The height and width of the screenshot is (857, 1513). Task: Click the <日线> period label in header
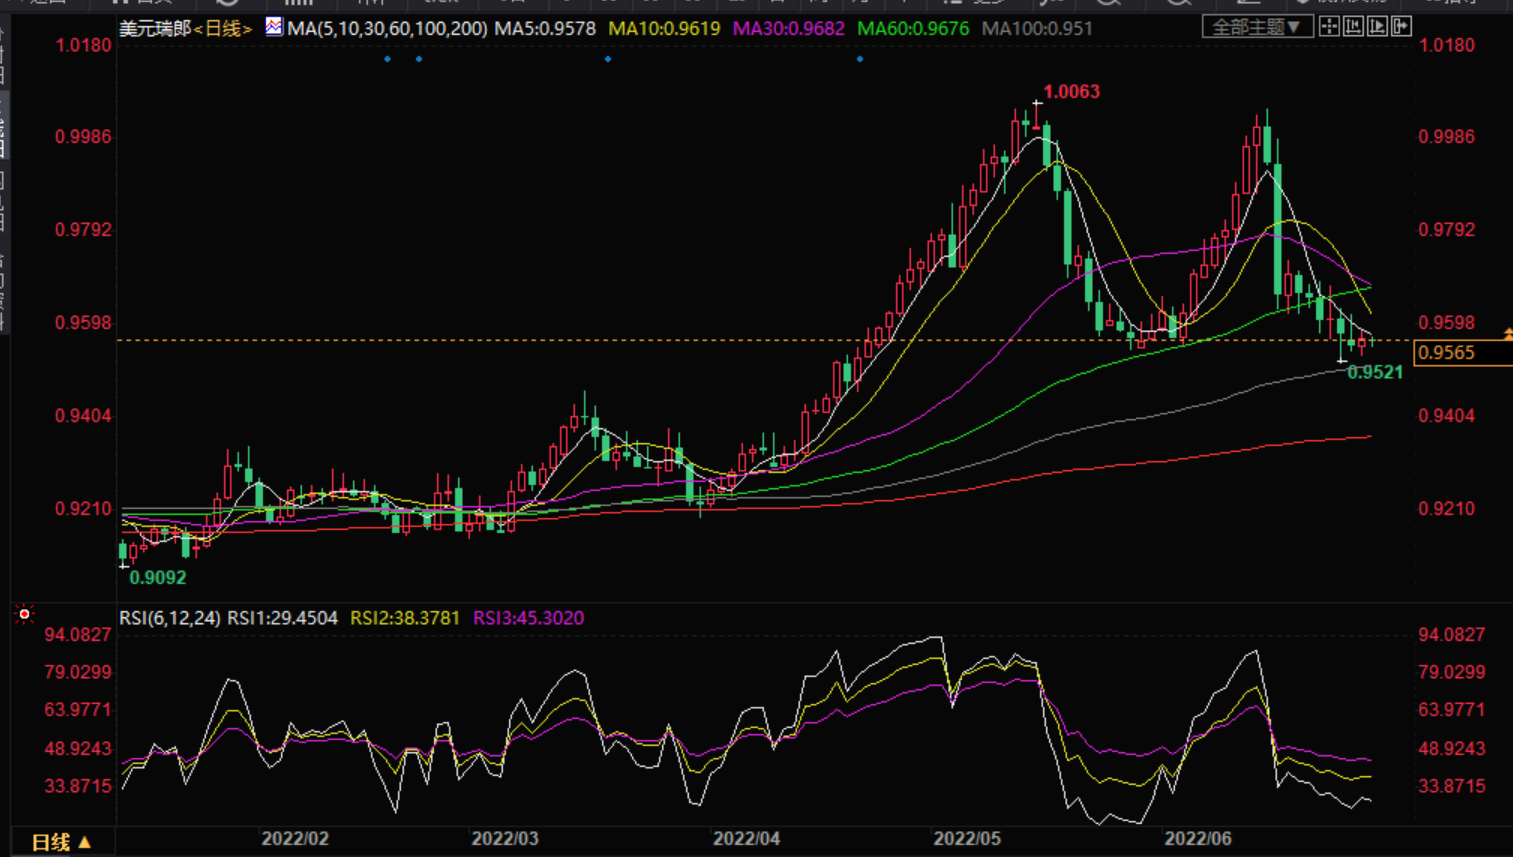click(x=222, y=29)
